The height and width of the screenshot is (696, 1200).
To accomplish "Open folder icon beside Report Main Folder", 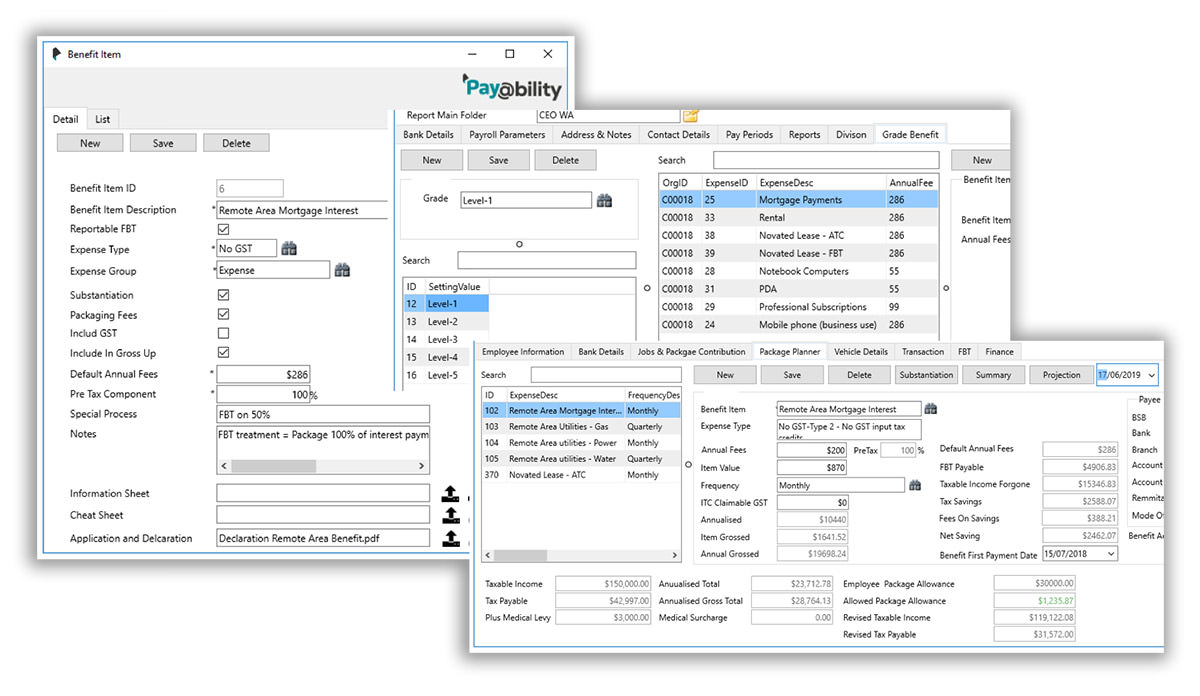I will 690,116.
